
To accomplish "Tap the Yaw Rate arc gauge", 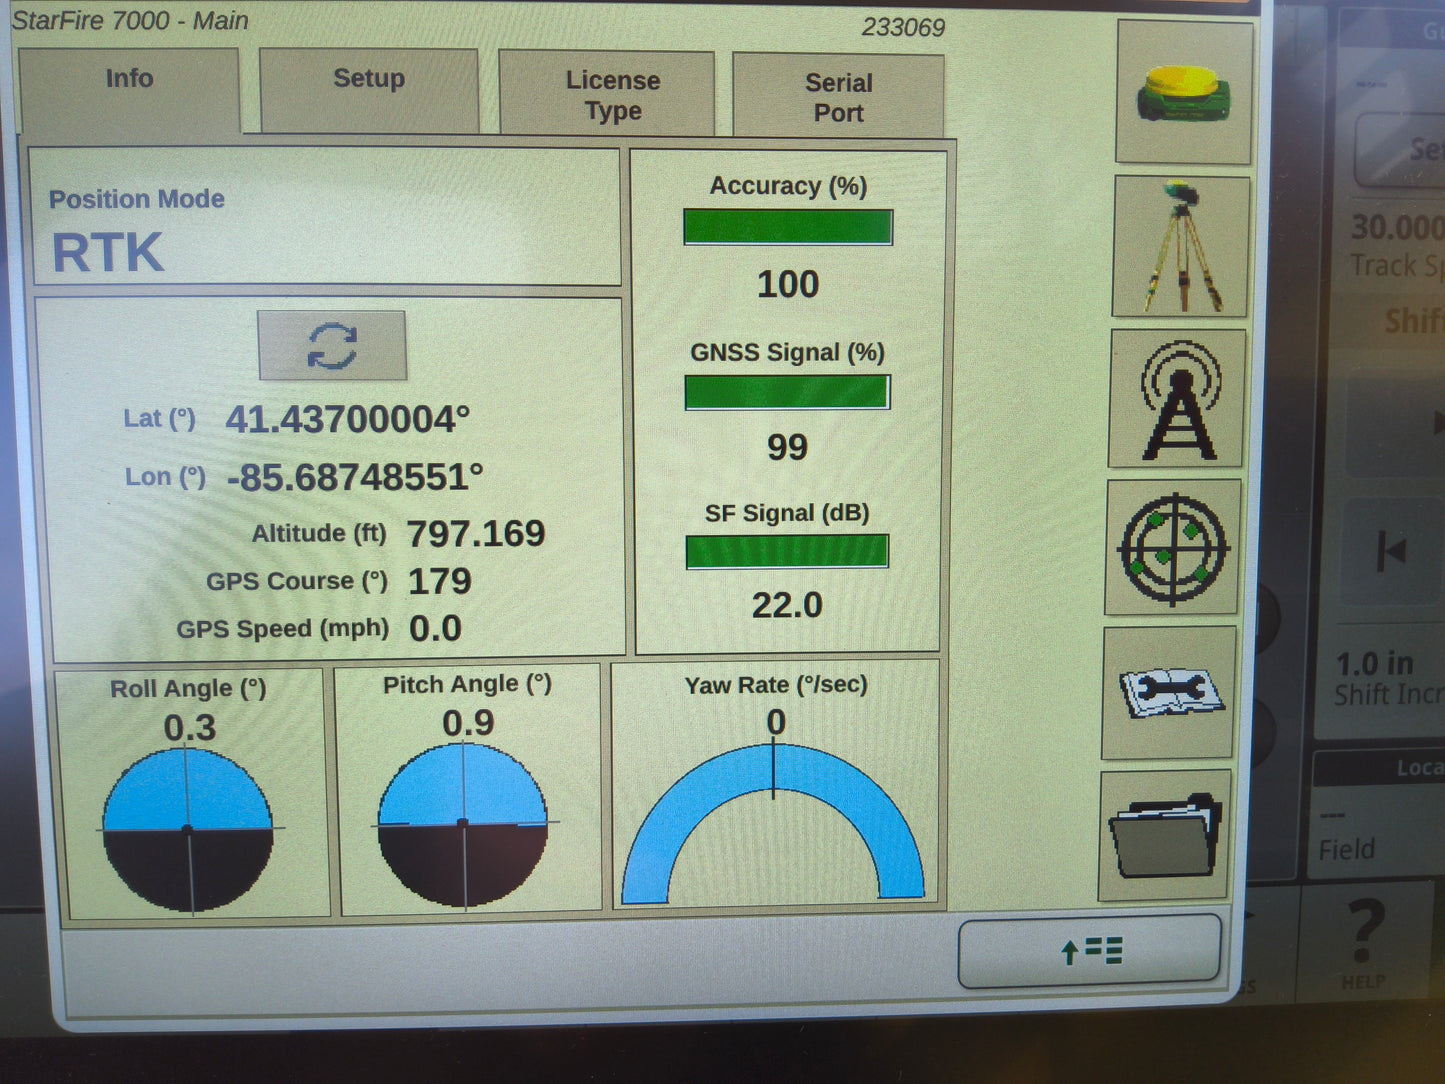I will pyautogui.click(x=773, y=825).
